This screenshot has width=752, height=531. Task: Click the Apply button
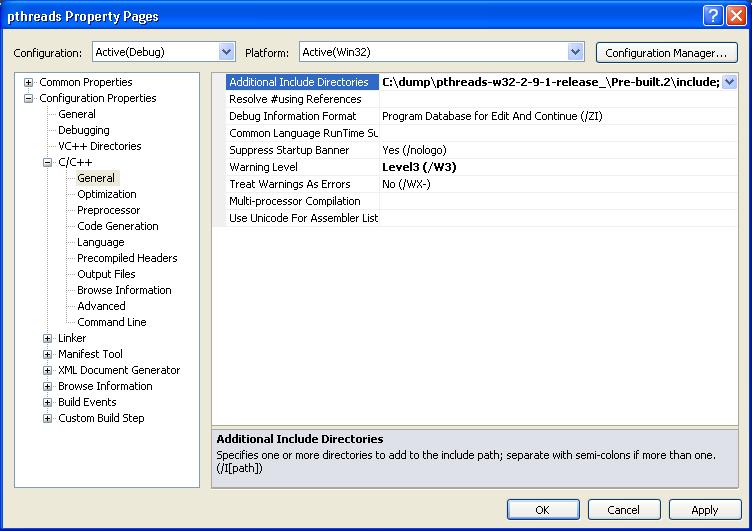pos(705,510)
